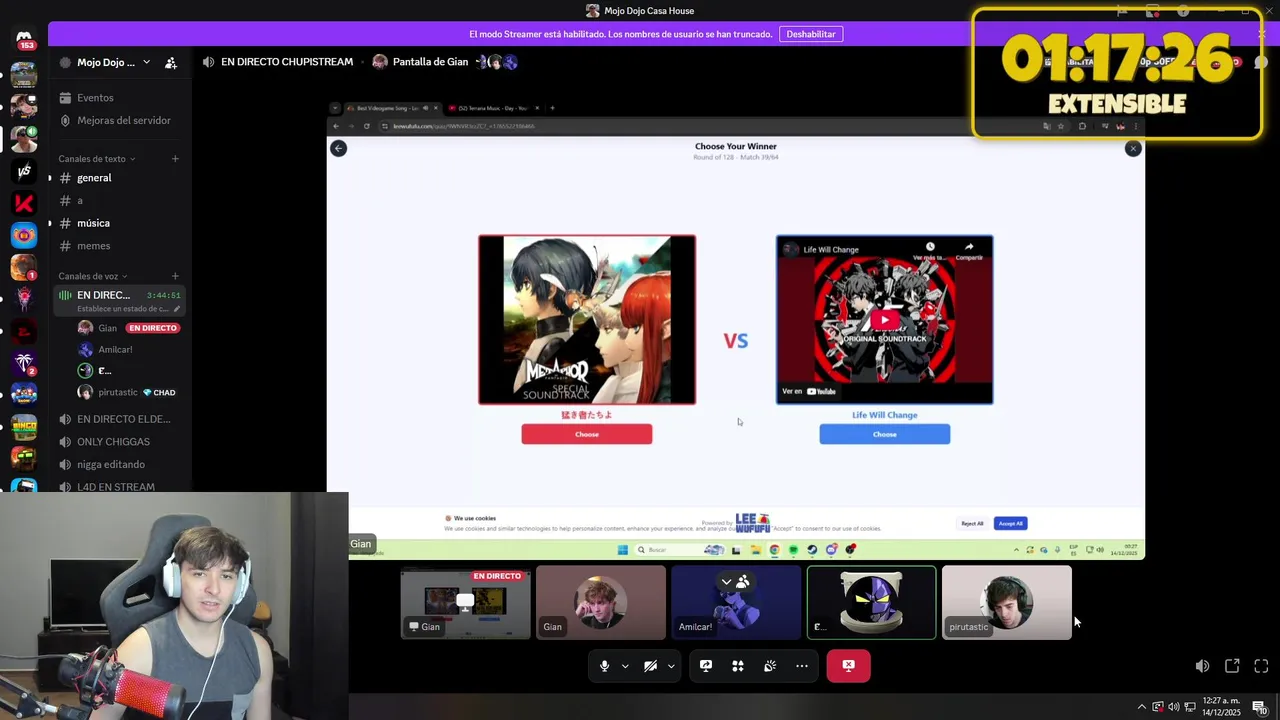Click Reject All cookies button
Screen dimensions: 1280x720
[x=972, y=523]
